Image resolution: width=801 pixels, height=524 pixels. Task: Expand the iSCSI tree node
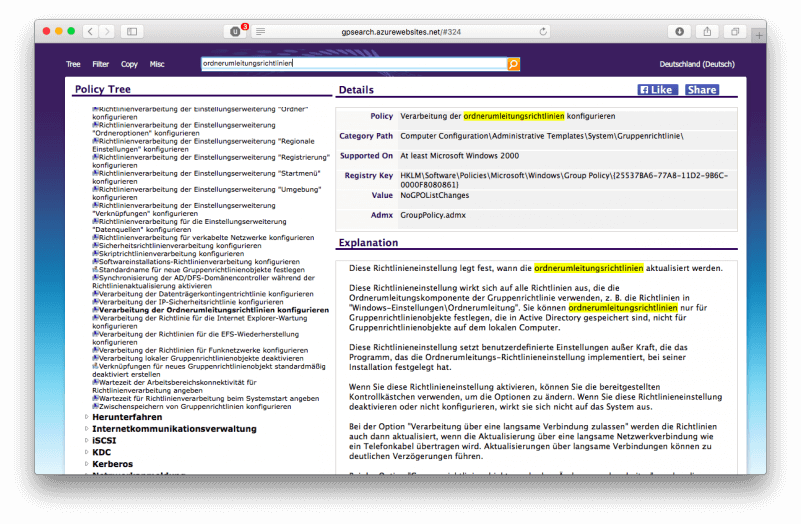[86, 440]
